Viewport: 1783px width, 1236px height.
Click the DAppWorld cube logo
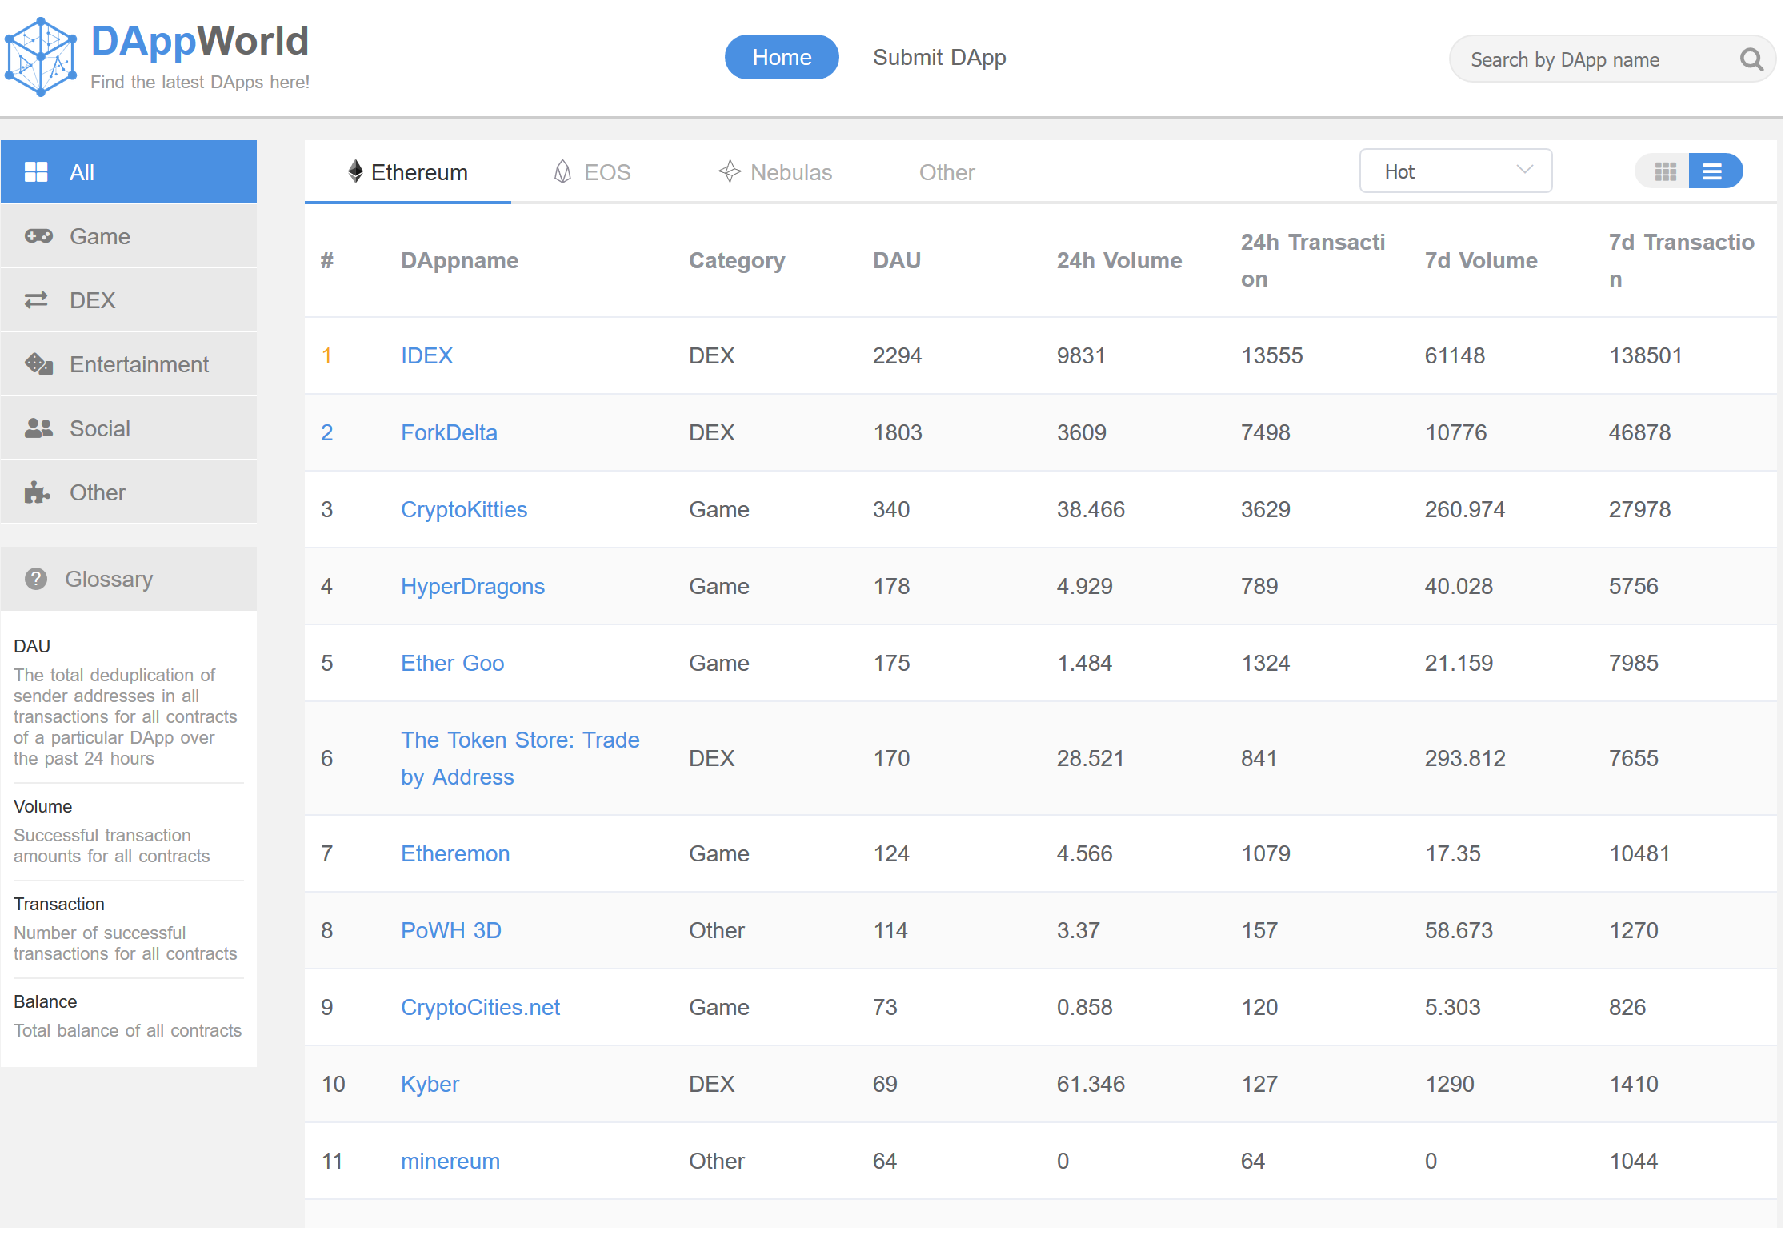[41, 57]
